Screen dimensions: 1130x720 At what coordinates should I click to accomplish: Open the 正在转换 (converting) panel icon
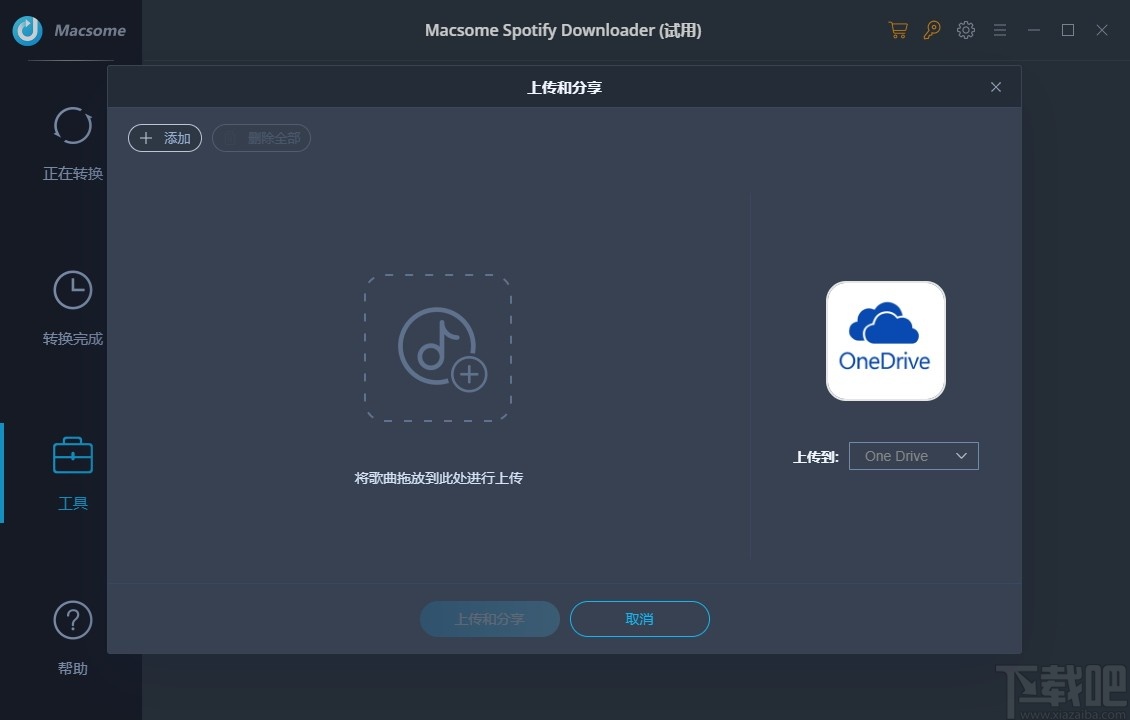click(x=72, y=126)
